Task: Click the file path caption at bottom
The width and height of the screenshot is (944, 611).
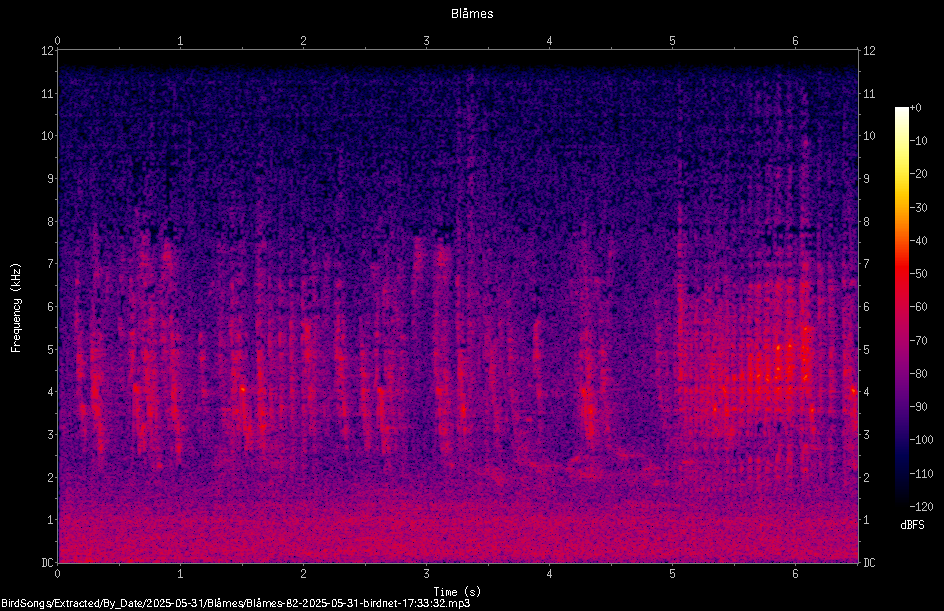Action: 235,603
